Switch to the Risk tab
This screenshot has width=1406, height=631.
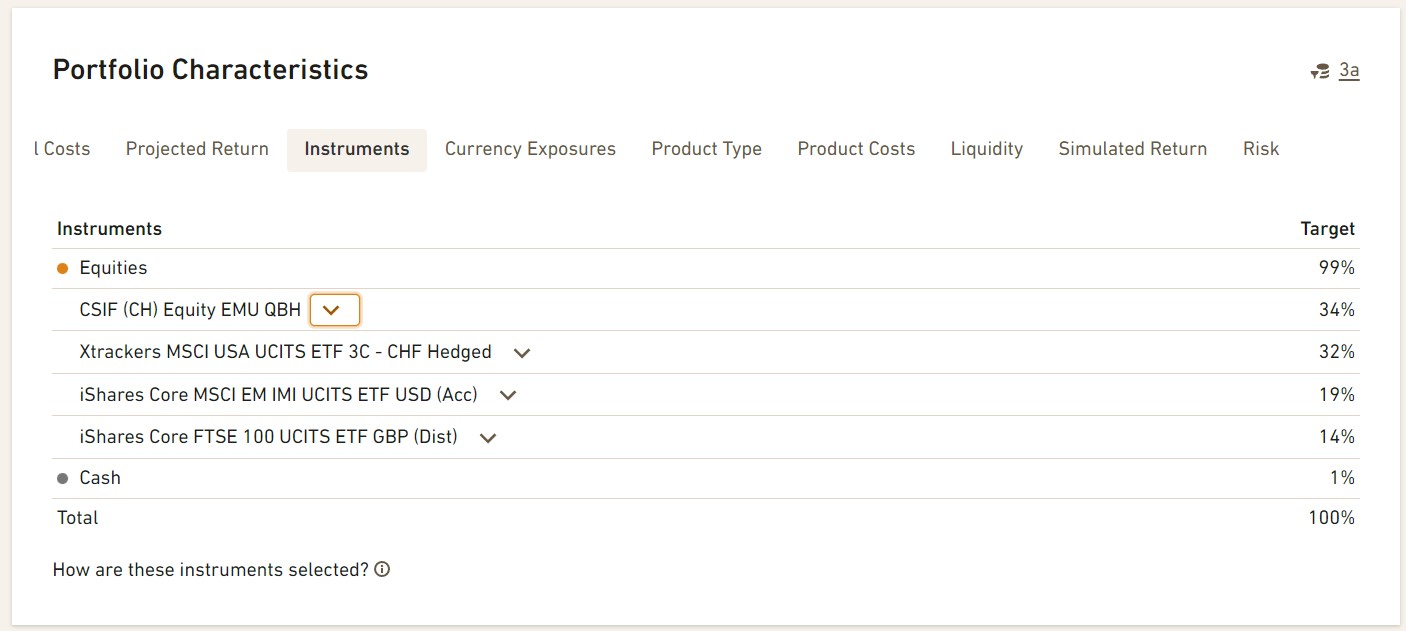(x=1260, y=149)
